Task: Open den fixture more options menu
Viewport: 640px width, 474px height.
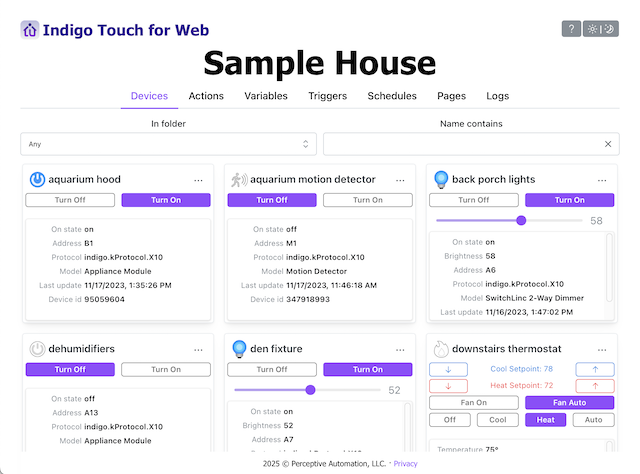Action: click(400, 350)
